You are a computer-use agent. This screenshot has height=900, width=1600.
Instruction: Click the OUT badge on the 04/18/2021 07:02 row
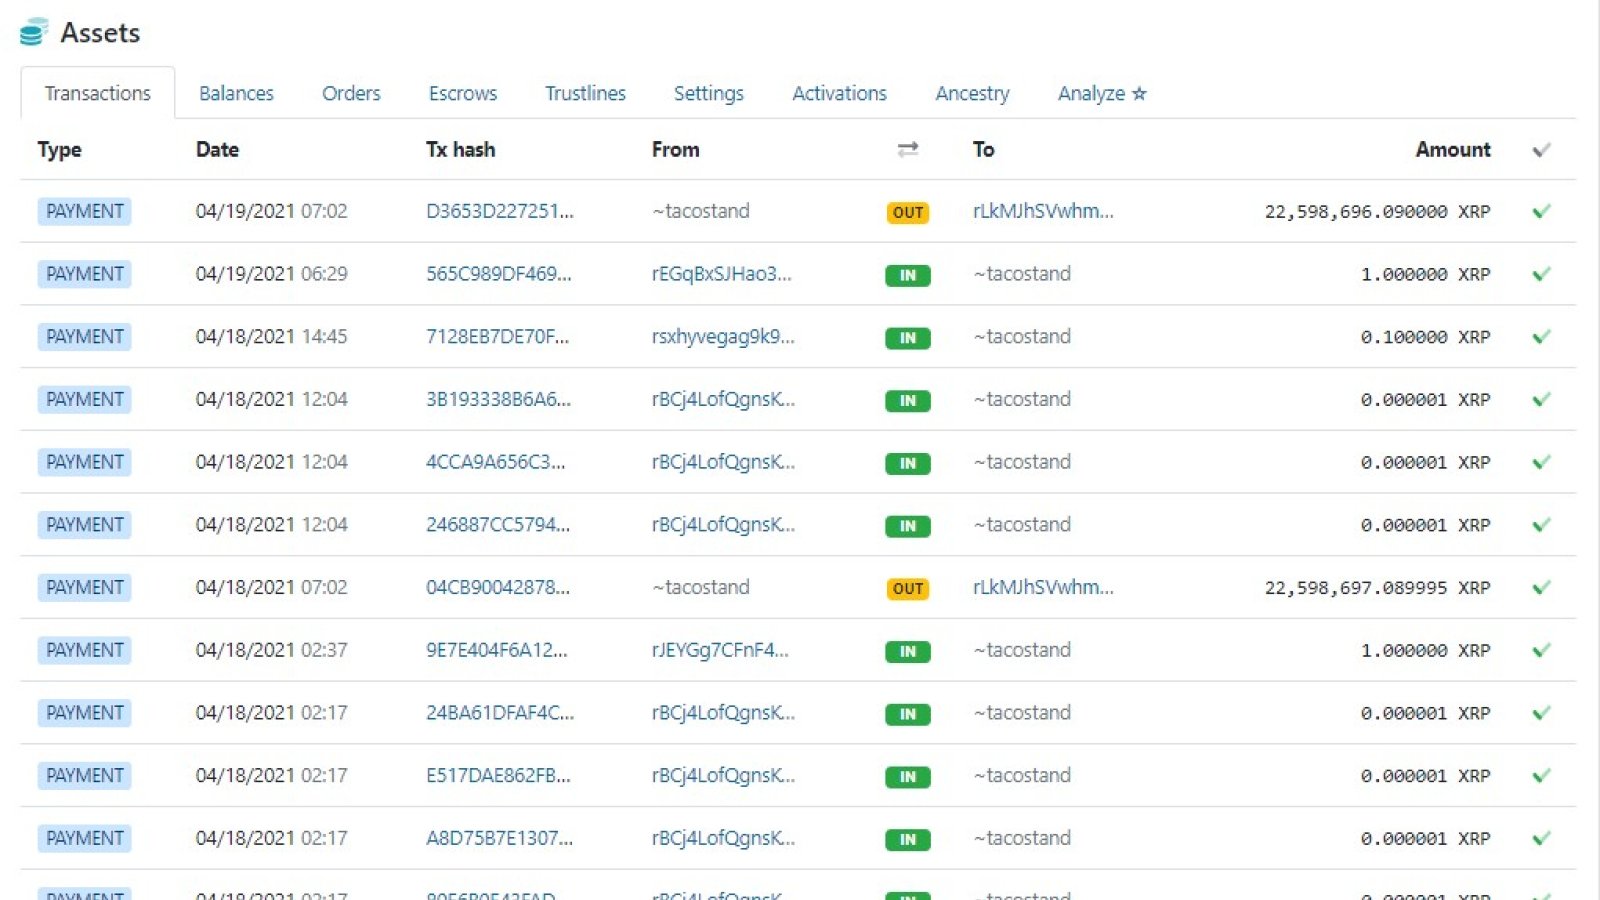click(908, 588)
